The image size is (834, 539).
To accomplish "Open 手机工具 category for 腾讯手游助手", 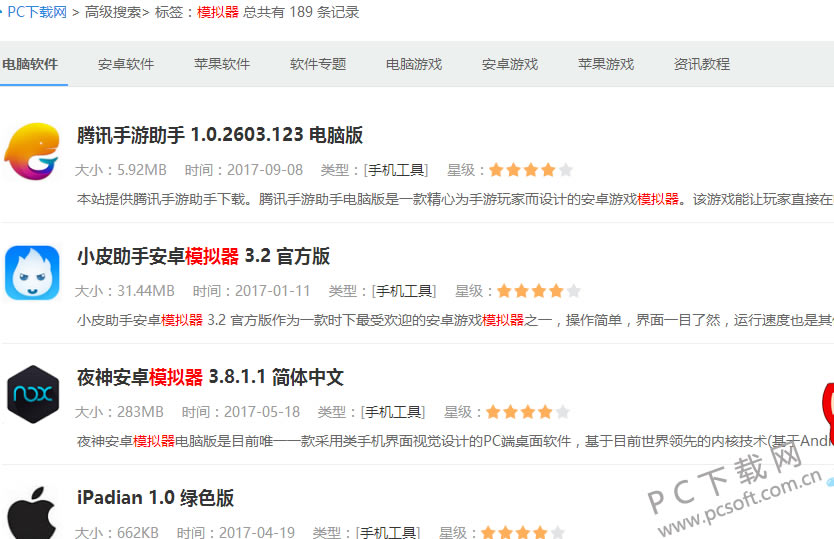I will click(x=396, y=170).
